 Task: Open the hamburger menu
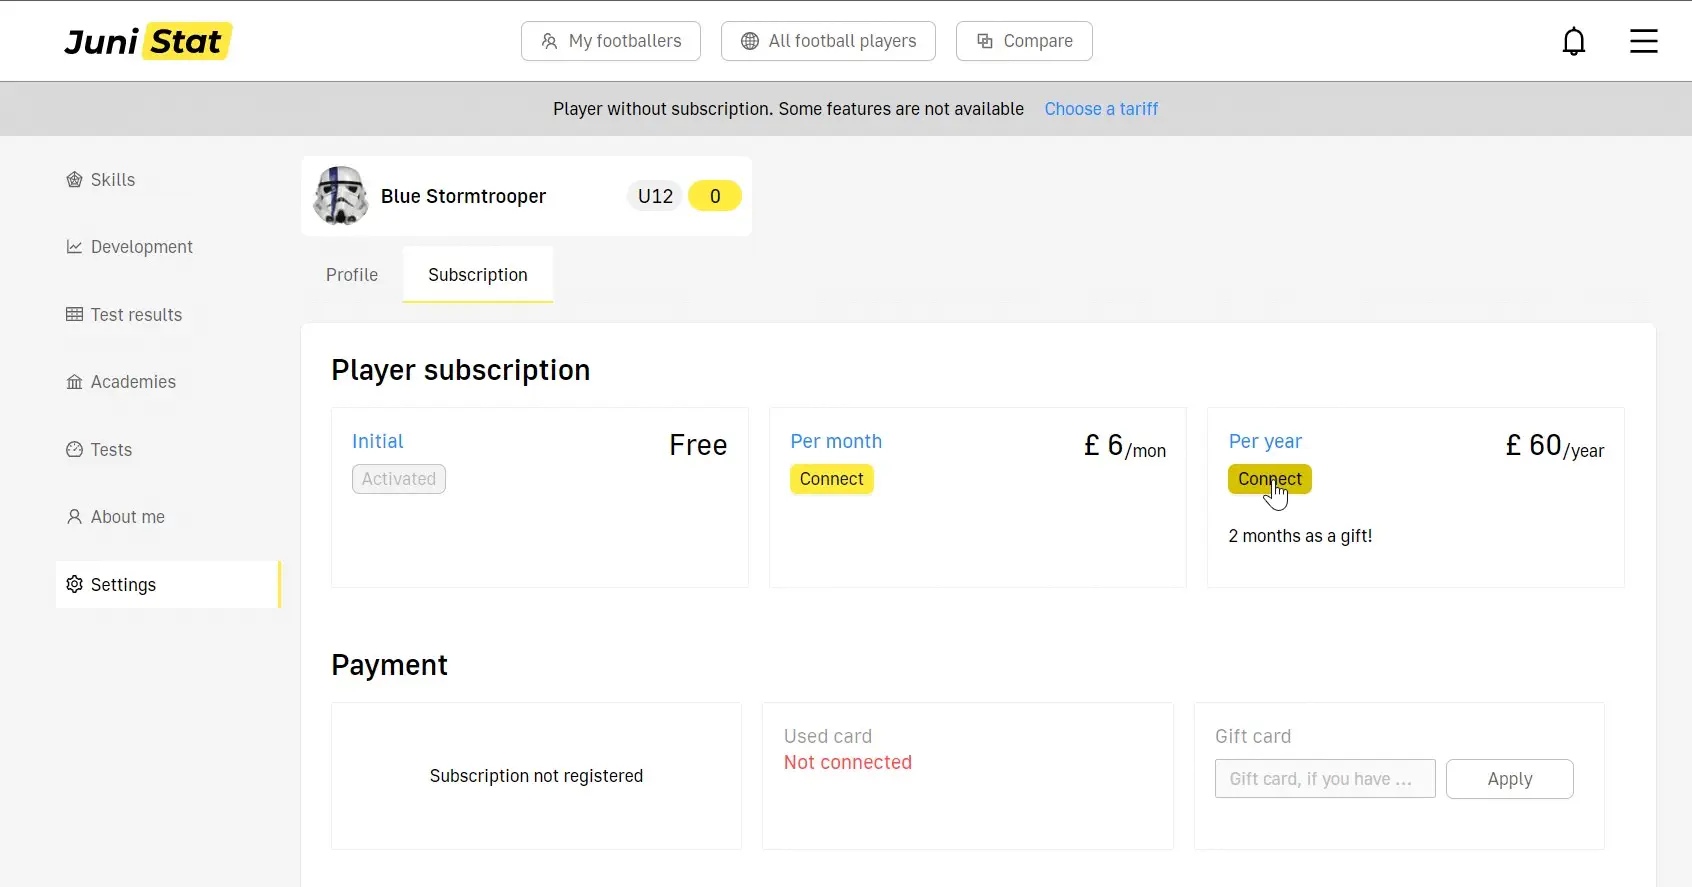pyautogui.click(x=1643, y=41)
